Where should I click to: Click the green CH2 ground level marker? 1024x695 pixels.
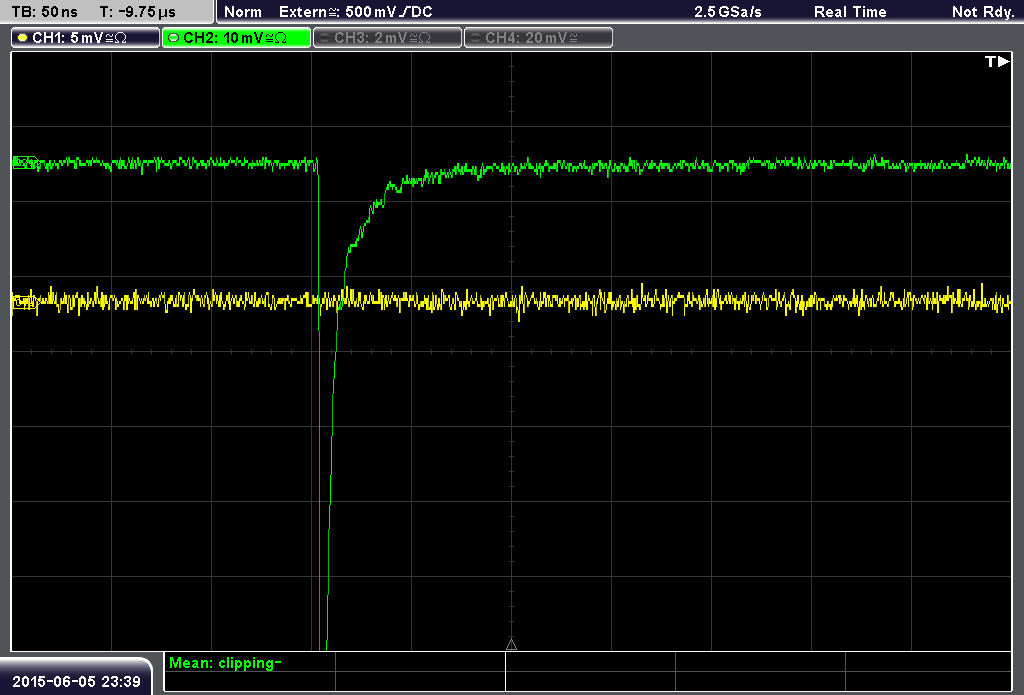click(x=25, y=163)
